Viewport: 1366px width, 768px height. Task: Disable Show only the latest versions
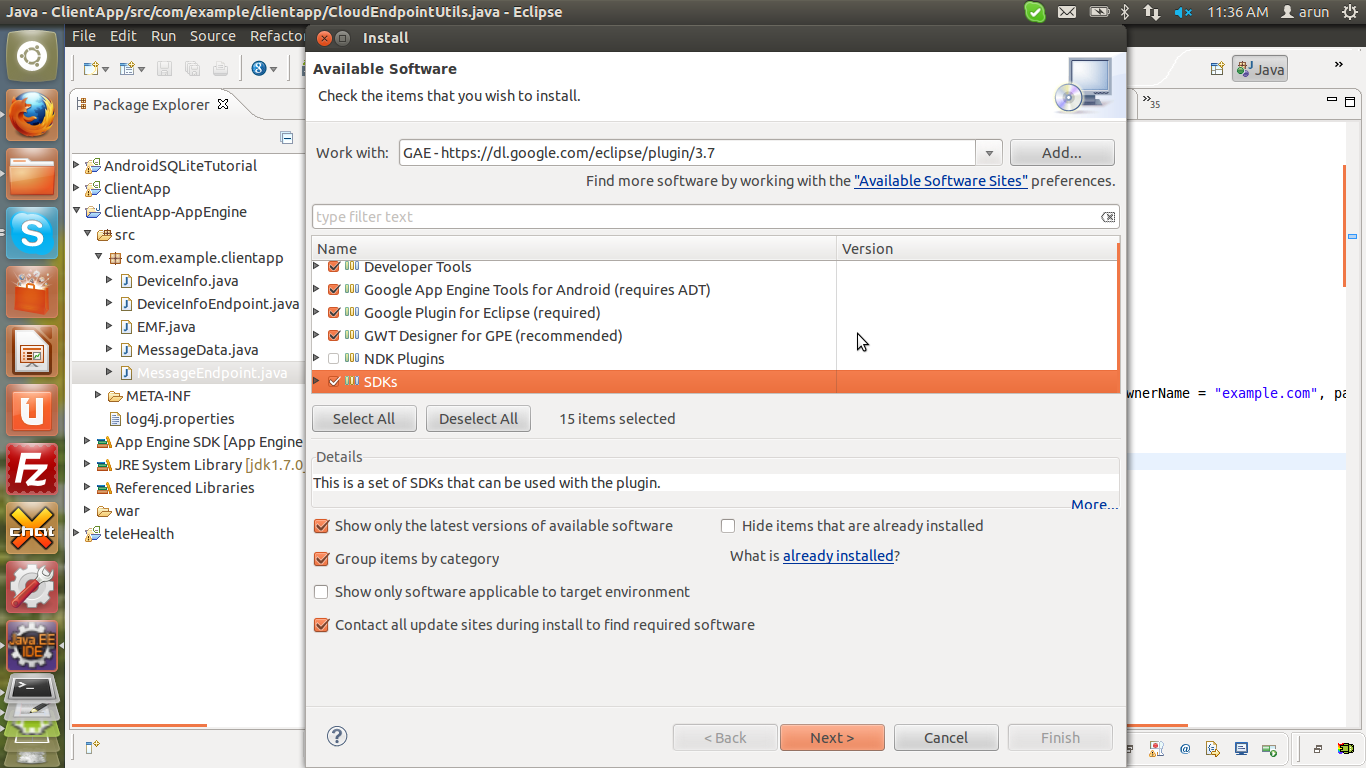tap(321, 526)
